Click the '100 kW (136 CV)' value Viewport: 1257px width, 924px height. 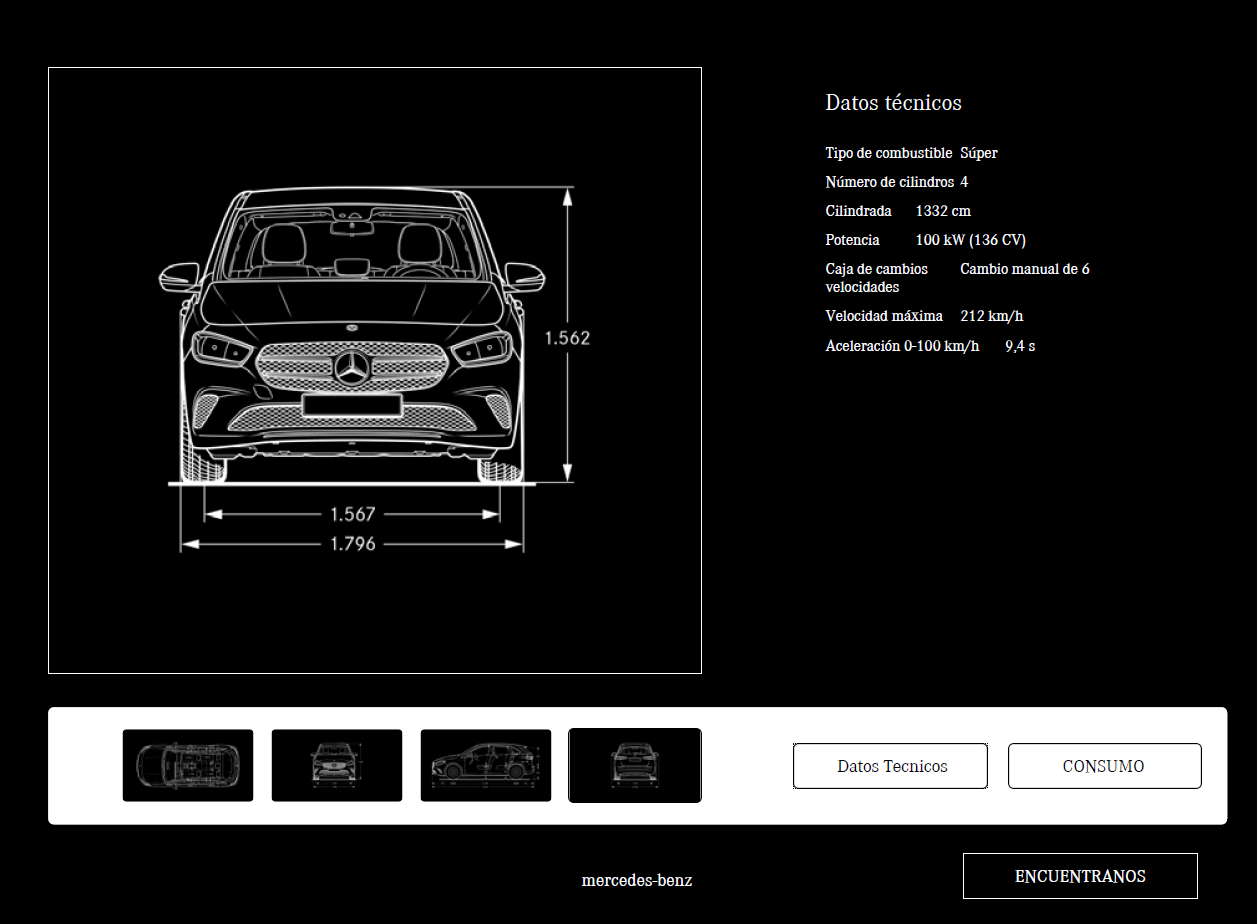971,240
